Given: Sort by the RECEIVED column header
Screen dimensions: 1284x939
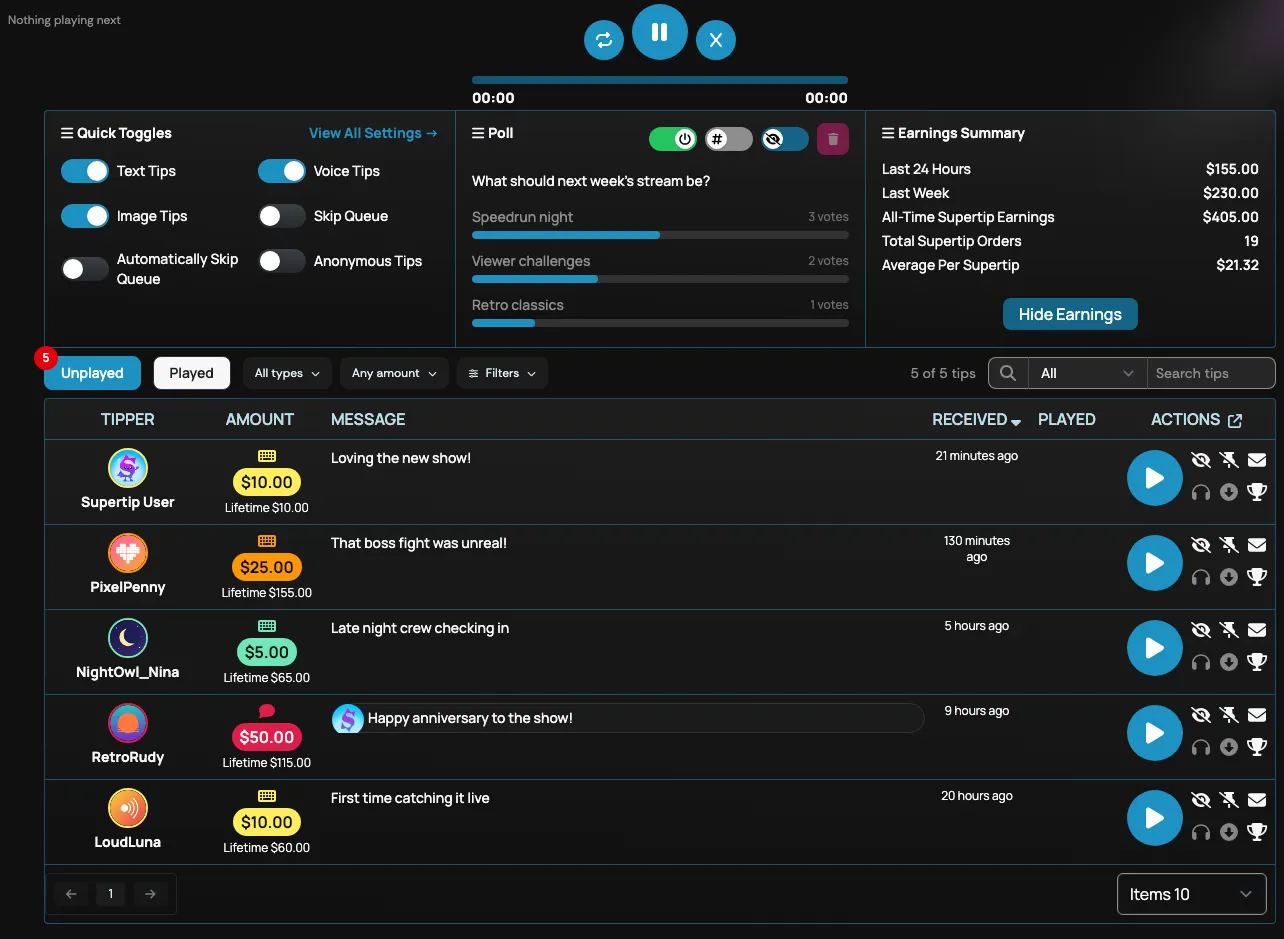Looking at the screenshot, I should pyautogui.click(x=976, y=420).
